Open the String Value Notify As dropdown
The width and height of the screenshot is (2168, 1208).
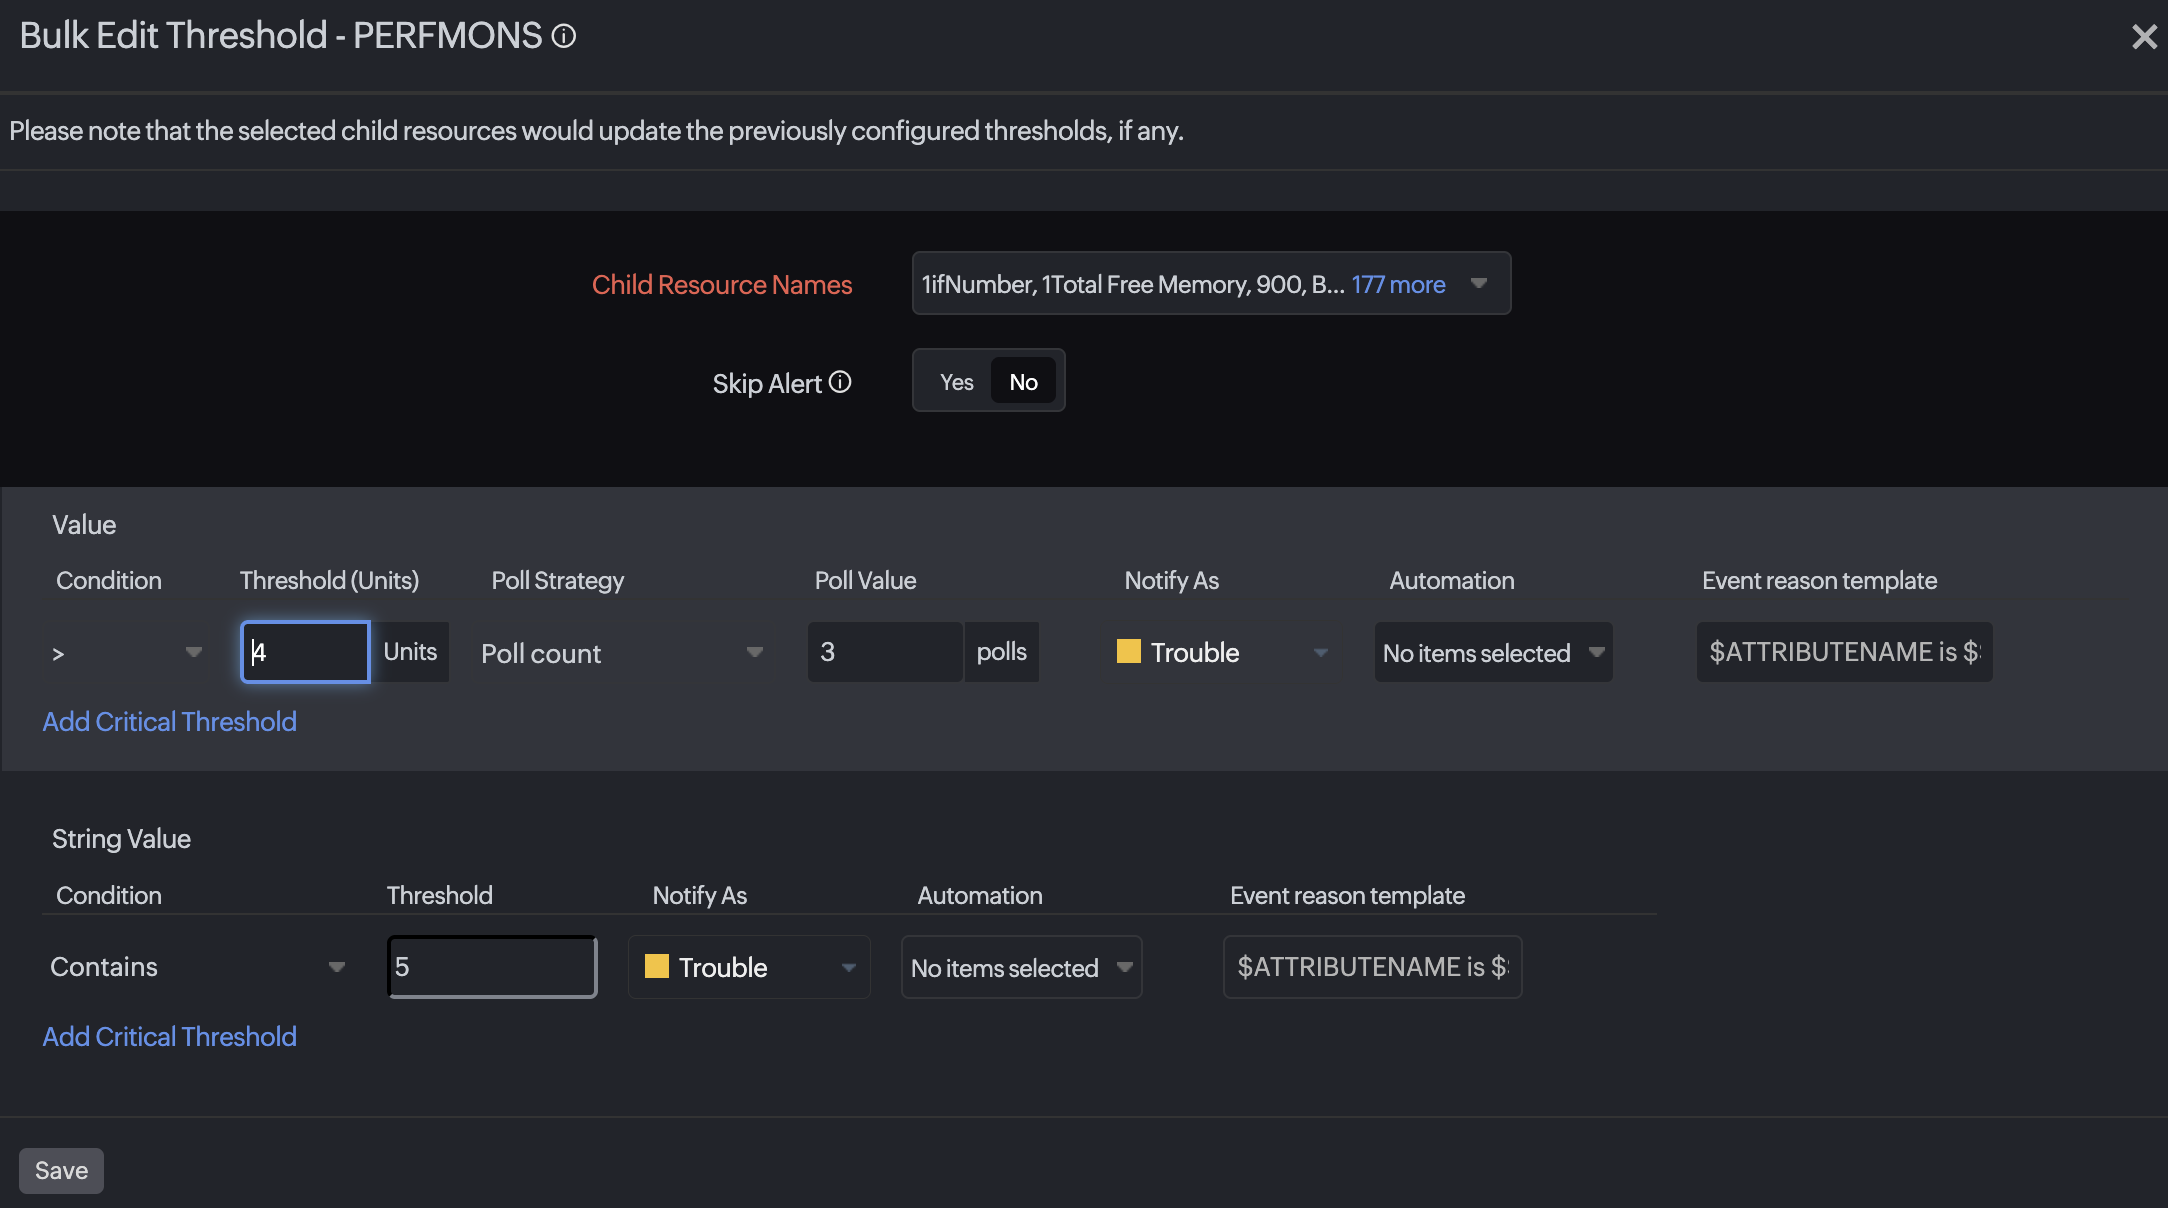[848, 967]
